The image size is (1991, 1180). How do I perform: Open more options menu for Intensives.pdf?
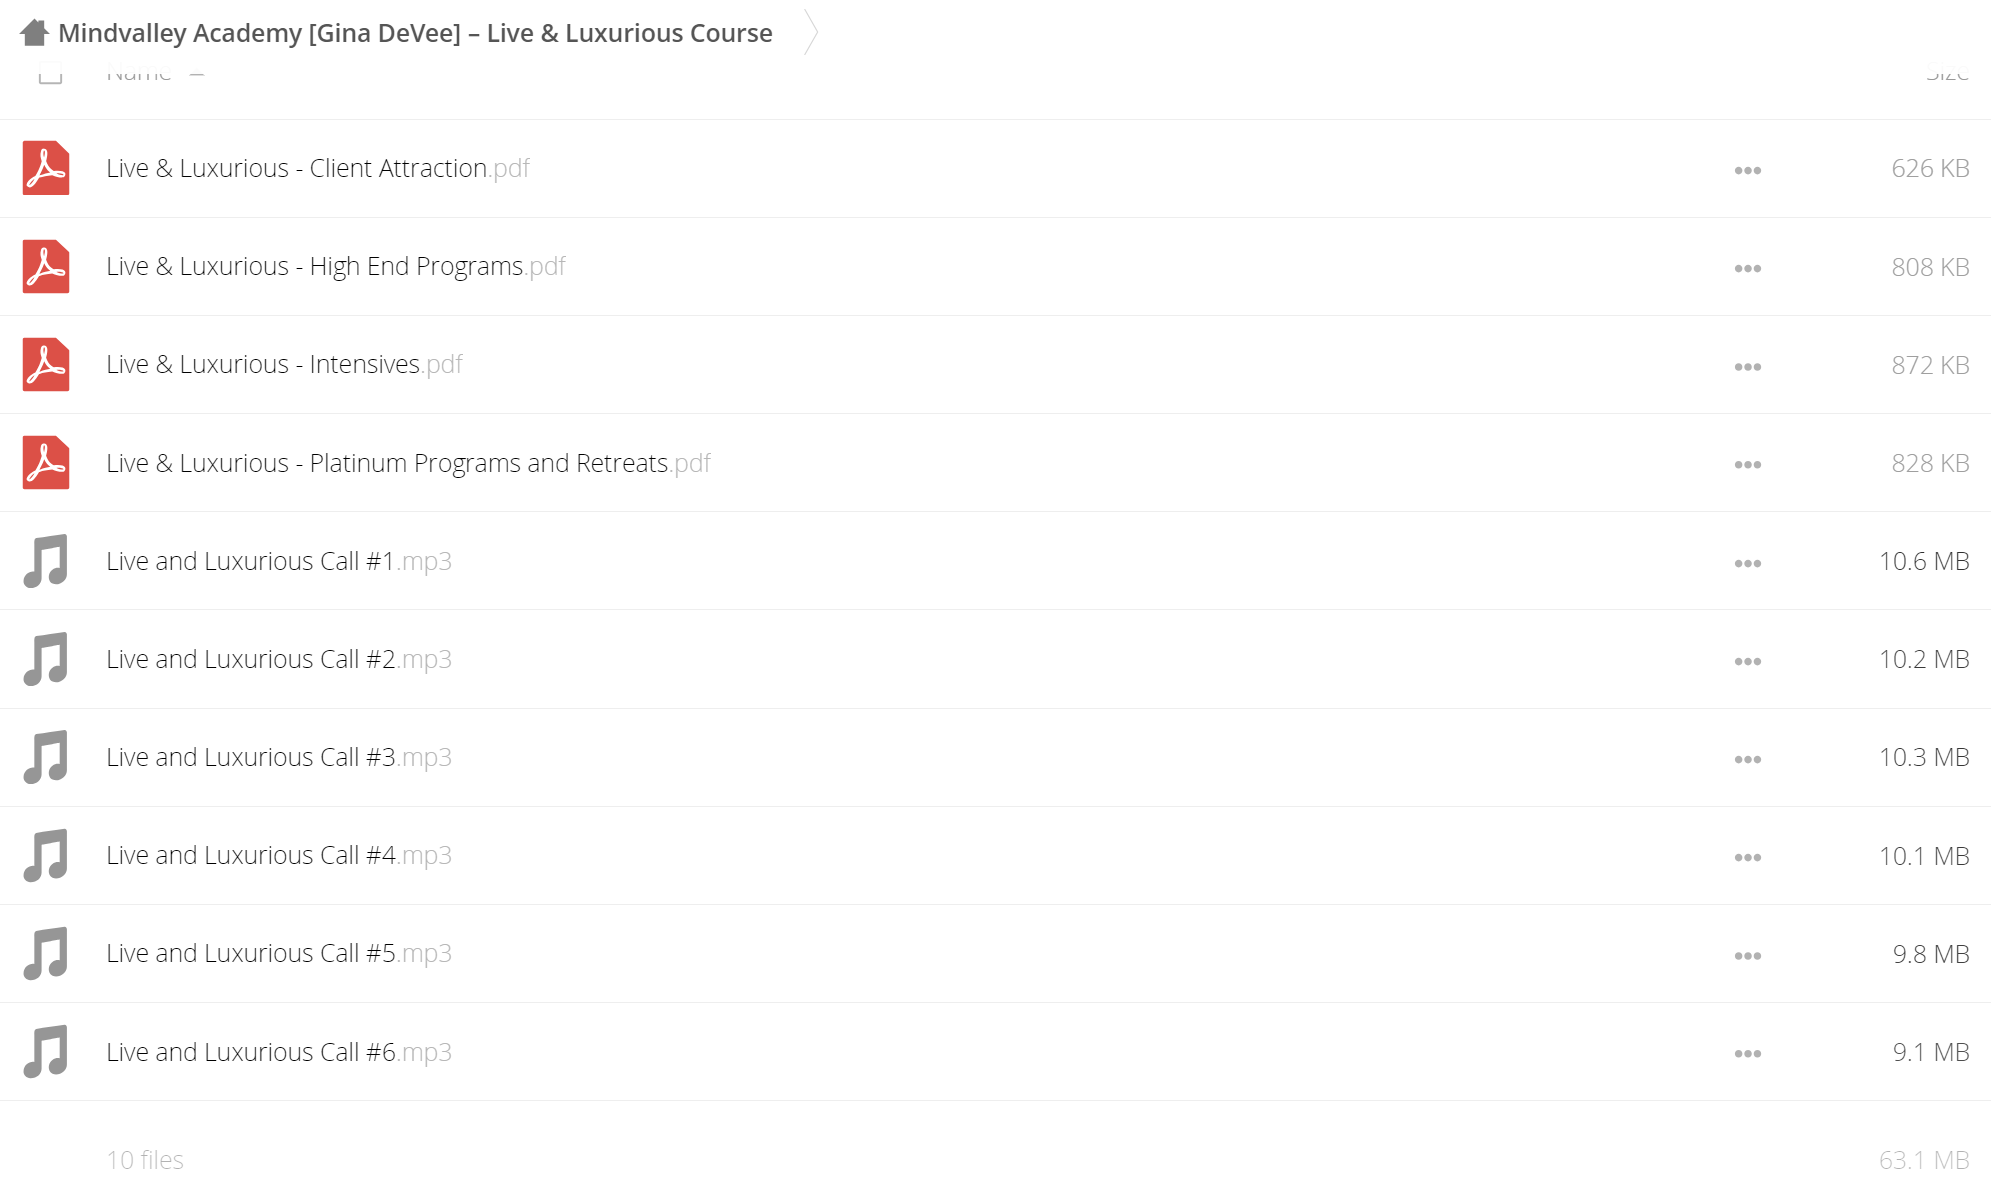tap(1747, 366)
